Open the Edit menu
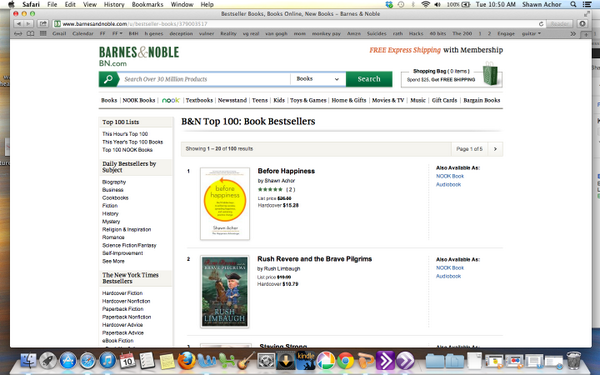Image resolution: width=600 pixels, height=375 pixels. point(70,4)
